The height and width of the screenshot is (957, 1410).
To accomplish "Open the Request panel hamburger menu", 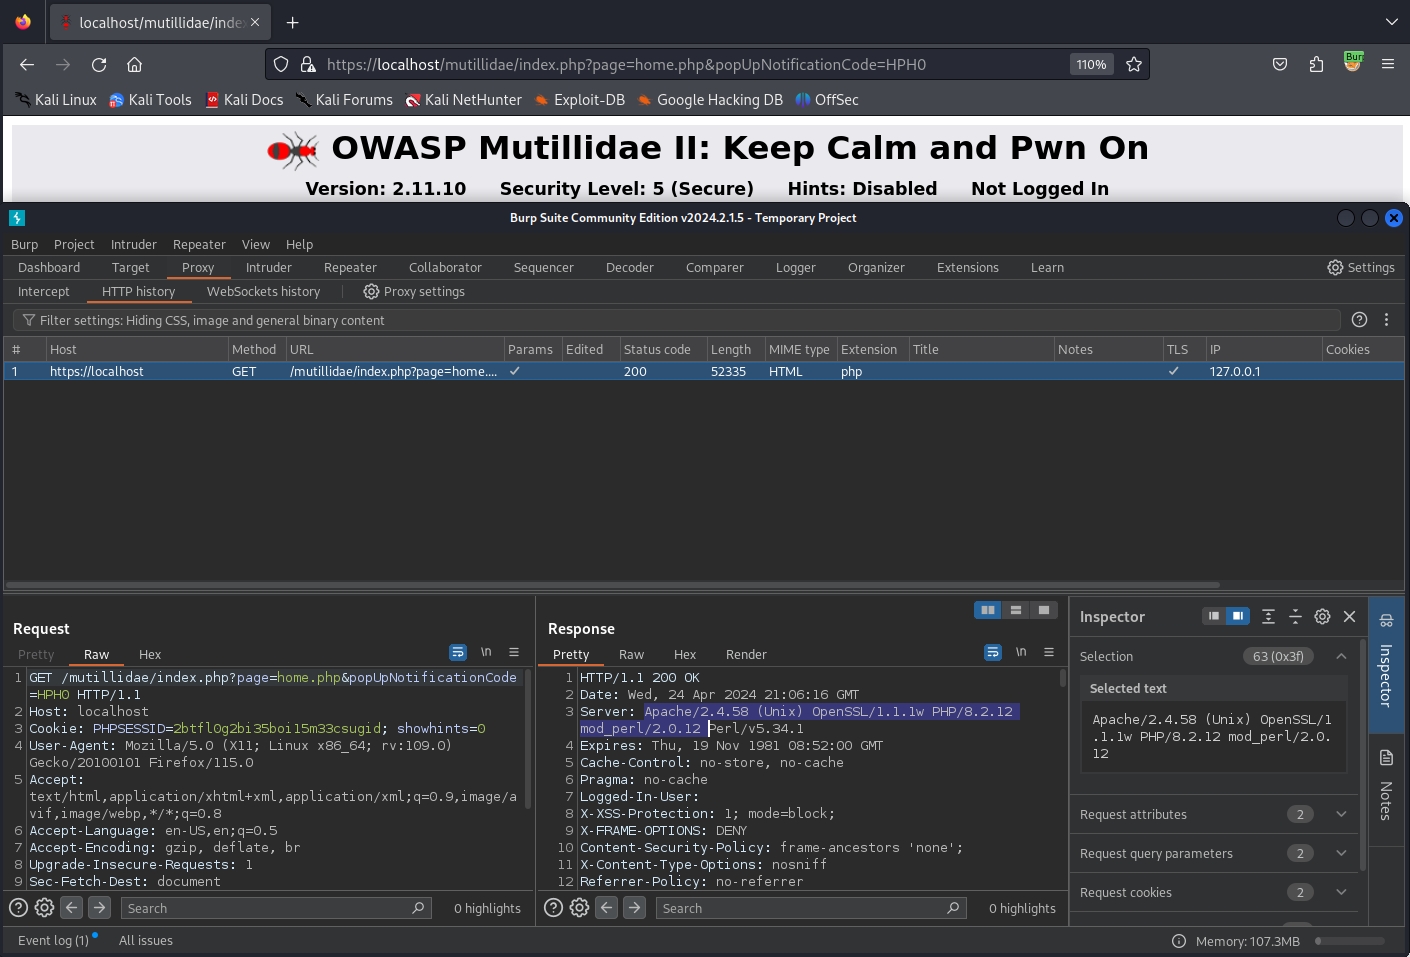I will (514, 652).
